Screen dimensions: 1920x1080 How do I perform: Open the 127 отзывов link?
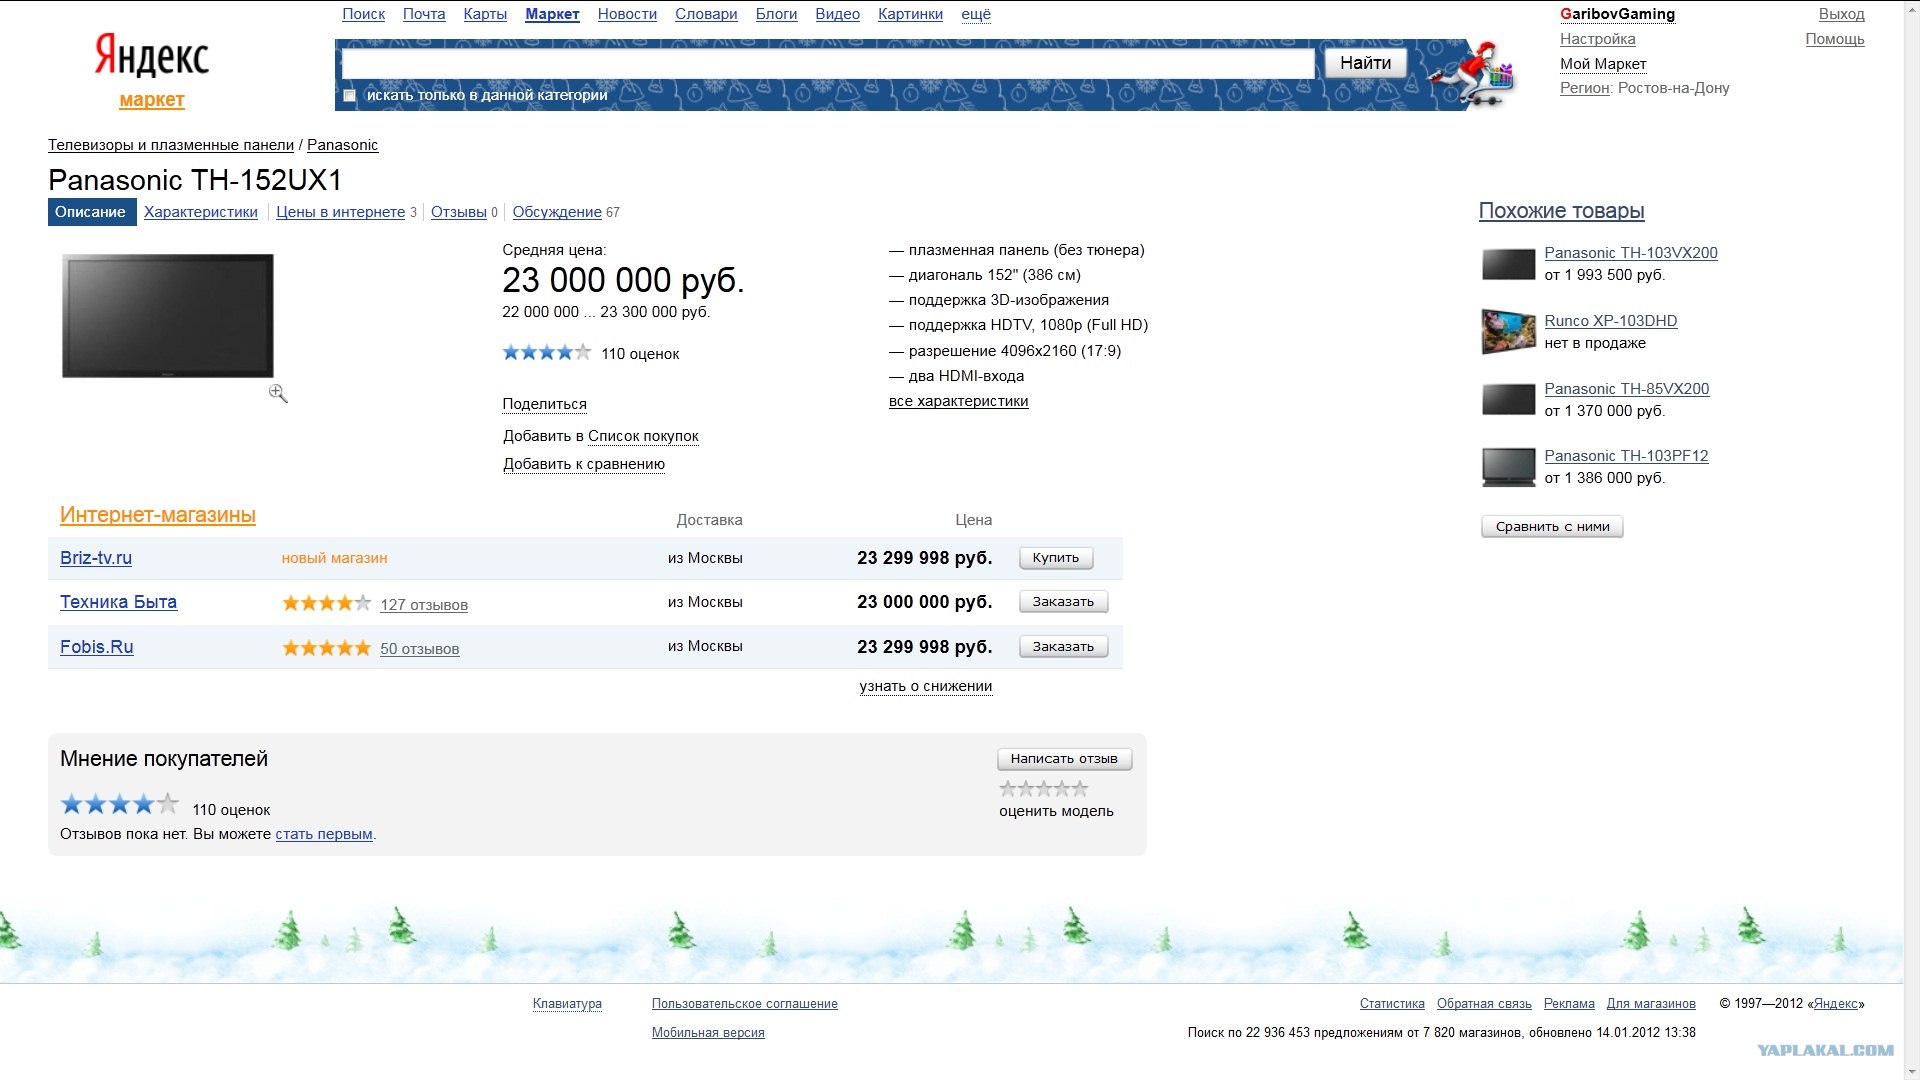pyautogui.click(x=424, y=605)
